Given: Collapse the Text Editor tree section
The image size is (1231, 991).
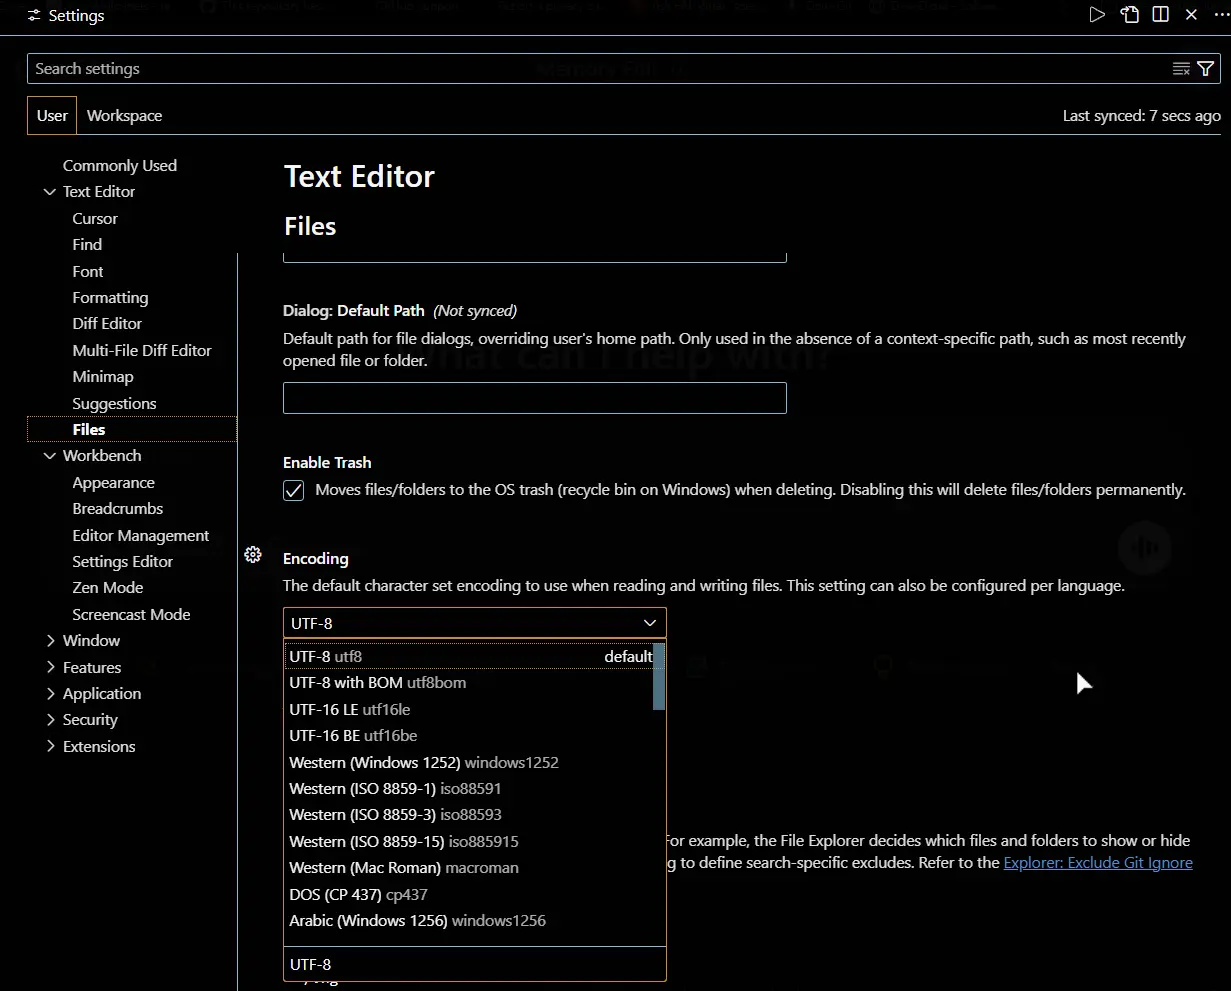Looking at the screenshot, I should [50, 192].
